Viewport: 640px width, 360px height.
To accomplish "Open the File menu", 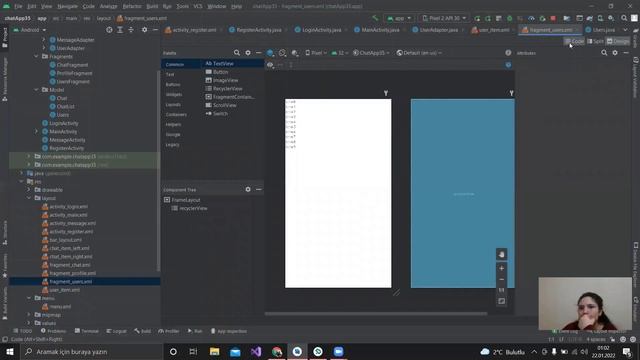I will (x=18, y=6).
